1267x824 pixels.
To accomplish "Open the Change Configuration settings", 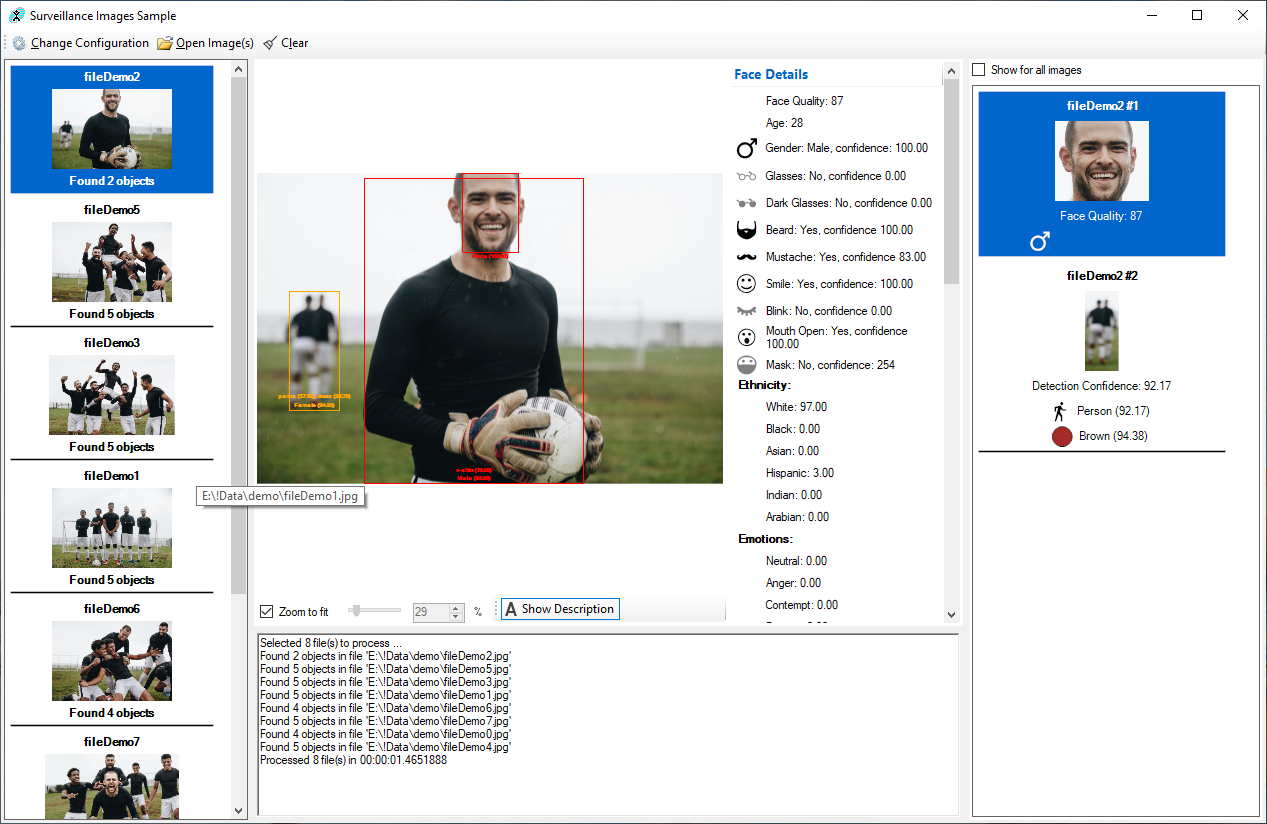I will [x=80, y=43].
